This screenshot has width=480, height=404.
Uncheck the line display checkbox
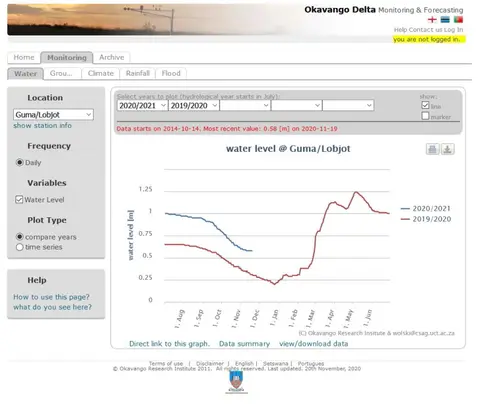pyautogui.click(x=425, y=105)
